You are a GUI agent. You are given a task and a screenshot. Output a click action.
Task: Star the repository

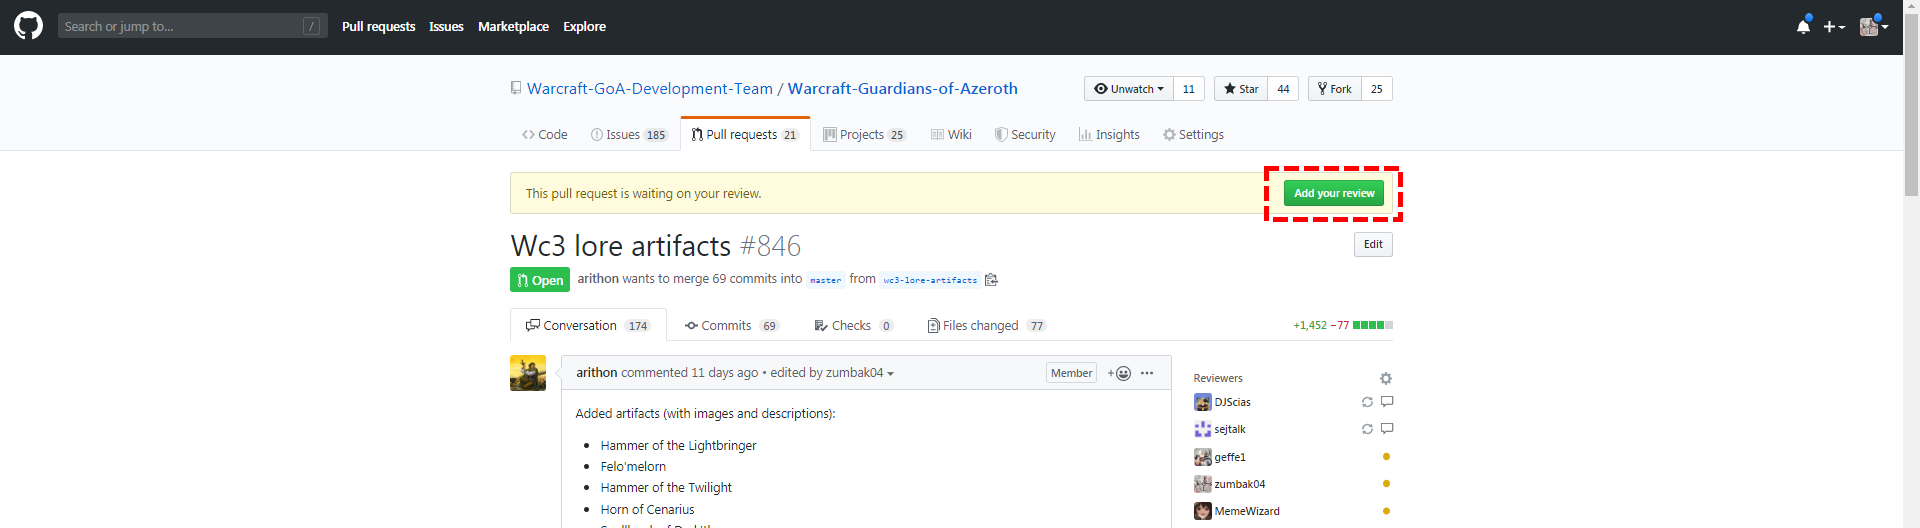1241,89
